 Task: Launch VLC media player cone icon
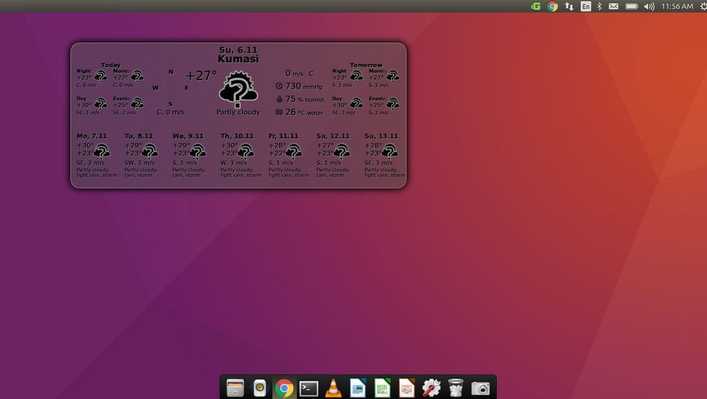coord(333,389)
